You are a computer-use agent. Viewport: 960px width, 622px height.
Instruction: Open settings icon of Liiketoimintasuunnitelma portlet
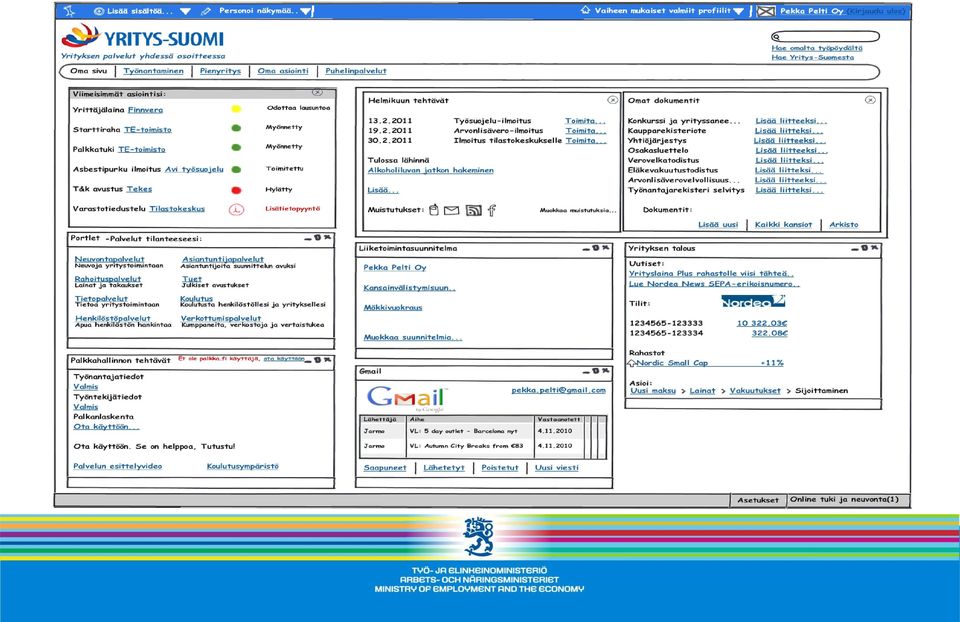click(596, 248)
